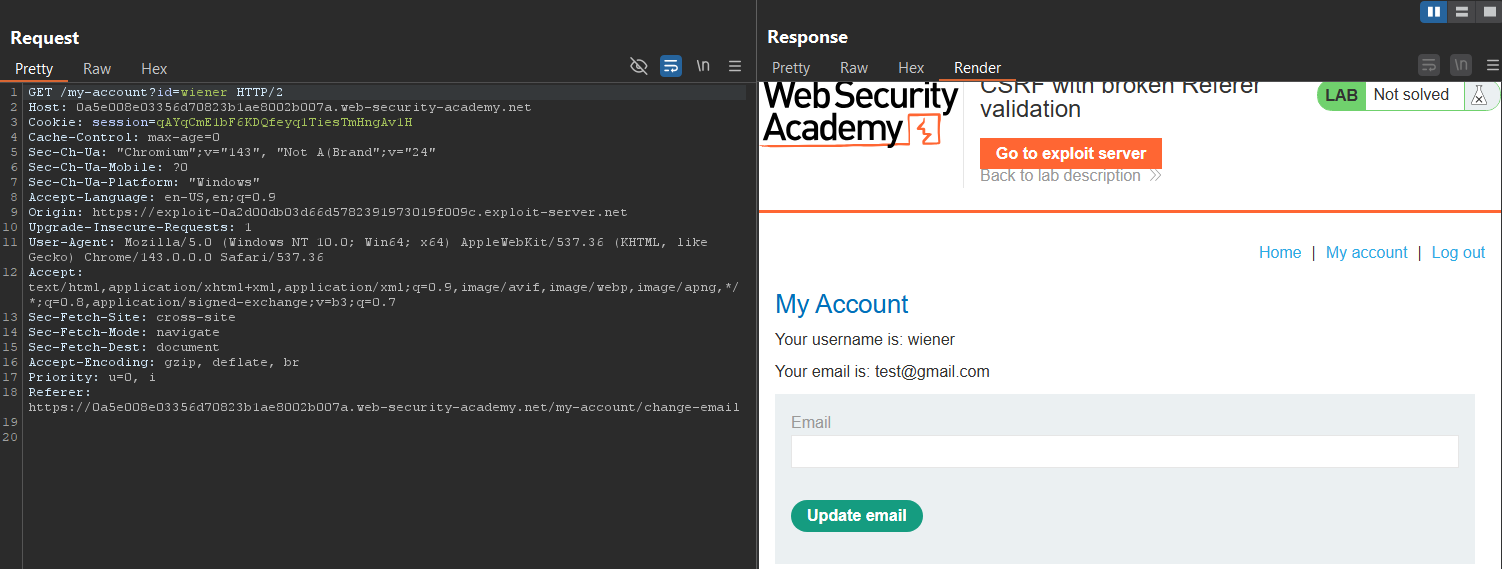1502x569 pixels.
Task: Open the My account link
Action: point(1366,252)
